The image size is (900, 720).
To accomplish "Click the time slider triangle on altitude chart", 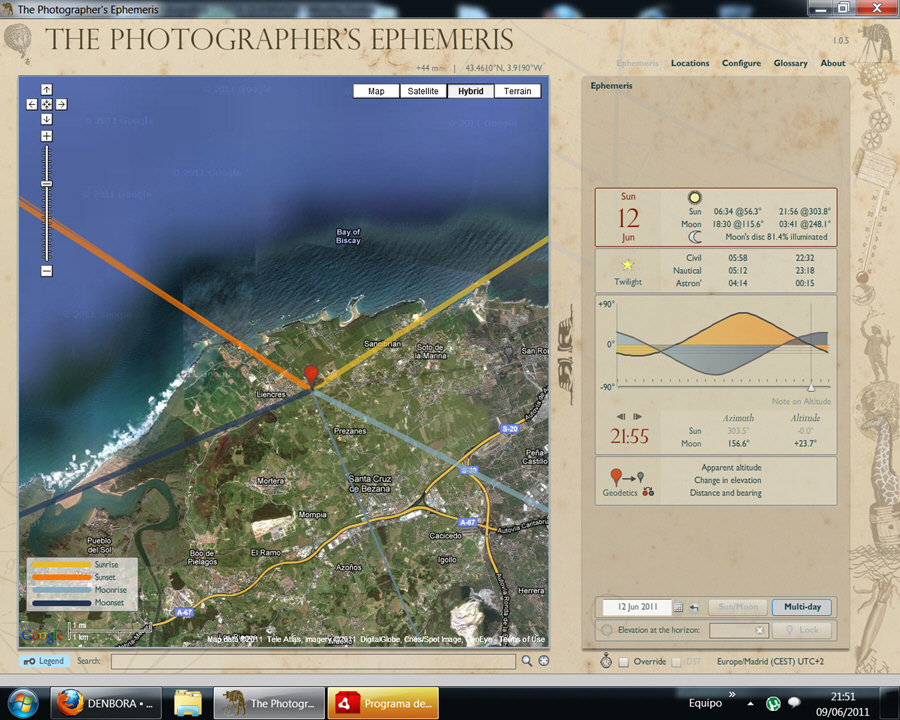I will tap(811, 387).
